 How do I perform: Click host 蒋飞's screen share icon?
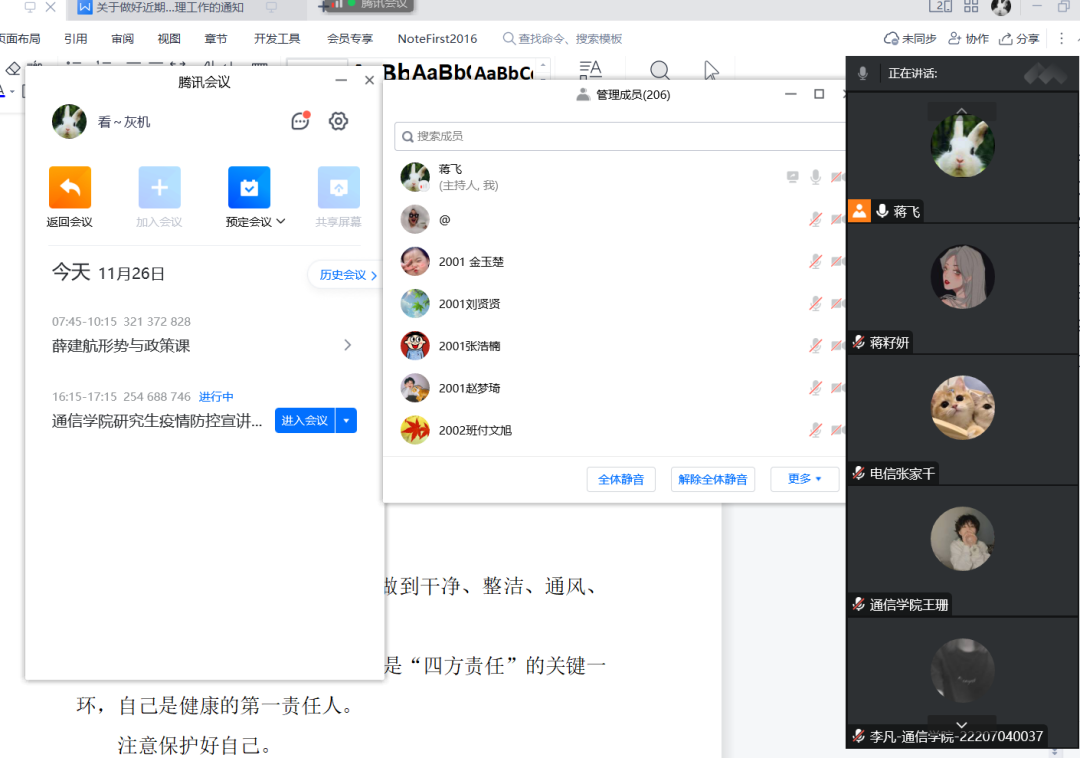(793, 177)
